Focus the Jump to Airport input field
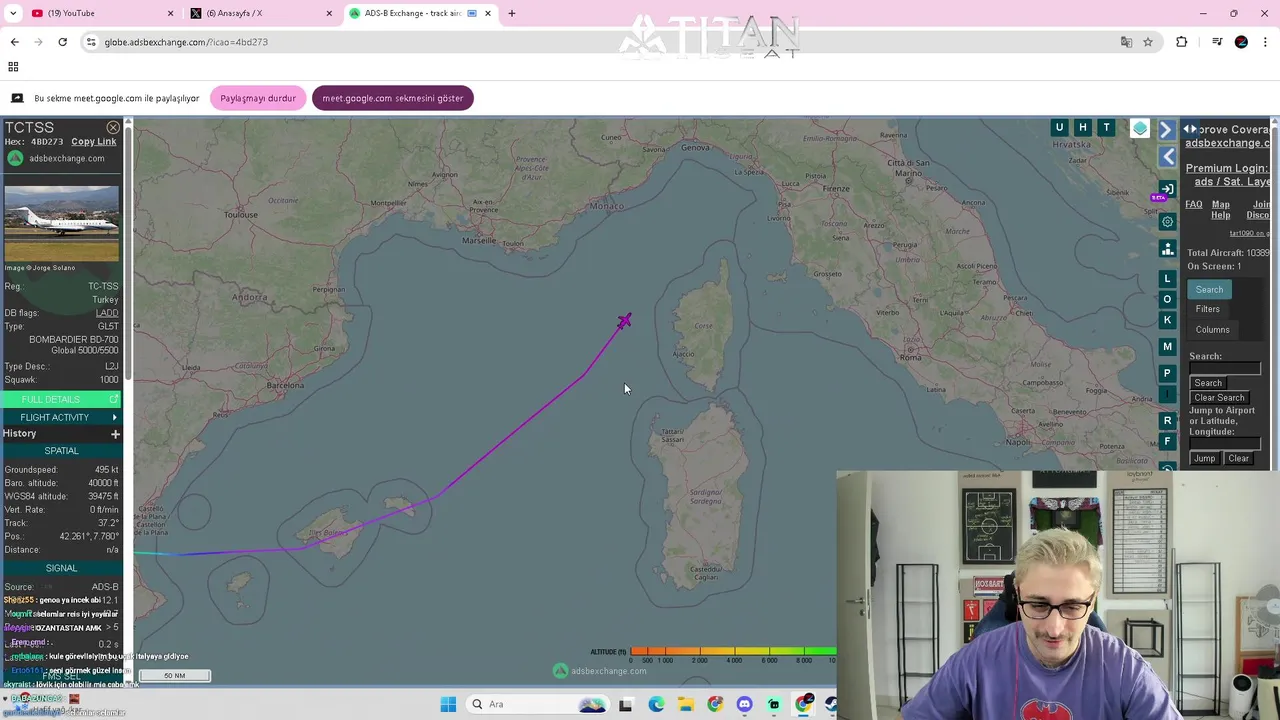Viewport: 1280px width, 720px height. (1225, 444)
